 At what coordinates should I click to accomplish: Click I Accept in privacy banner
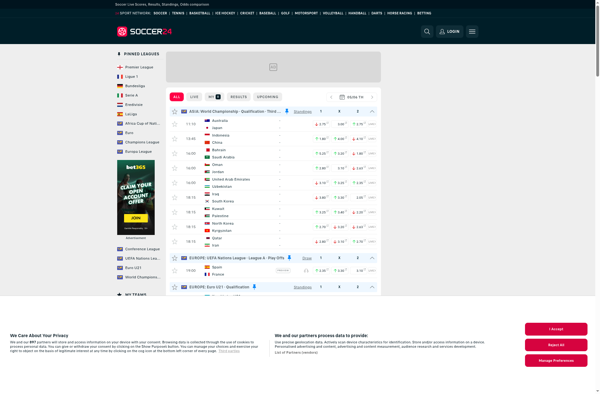556,329
